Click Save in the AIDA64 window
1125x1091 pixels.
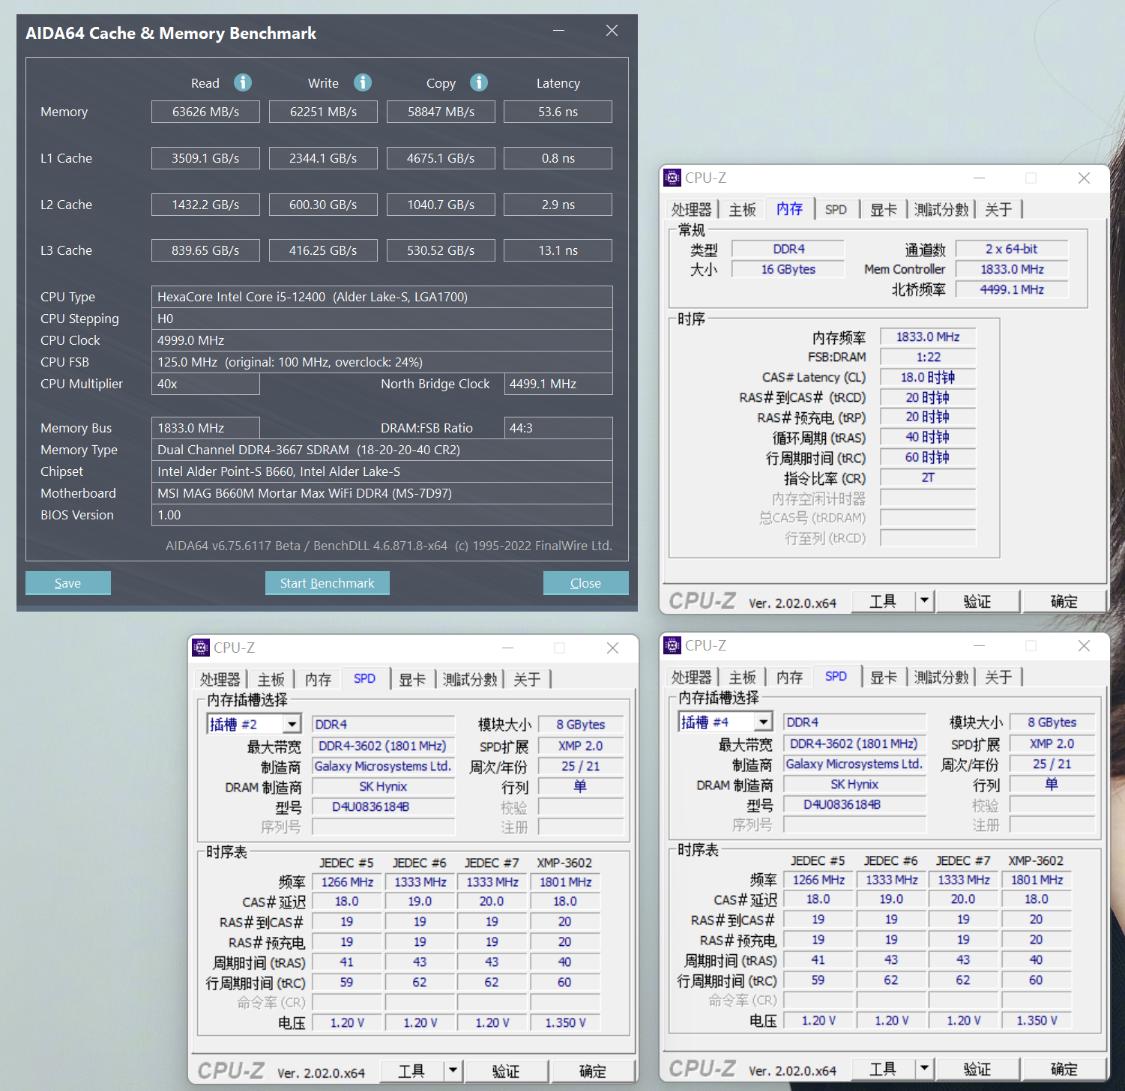coord(67,582)
